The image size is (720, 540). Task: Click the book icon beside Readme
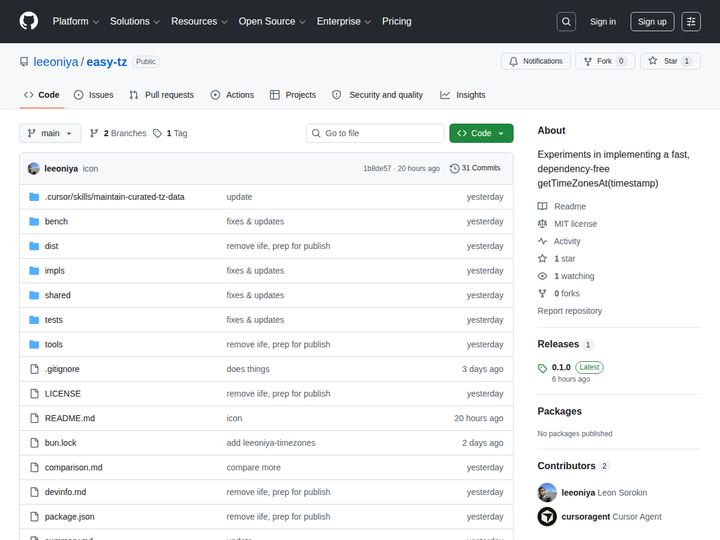click(x=542, y=206)
